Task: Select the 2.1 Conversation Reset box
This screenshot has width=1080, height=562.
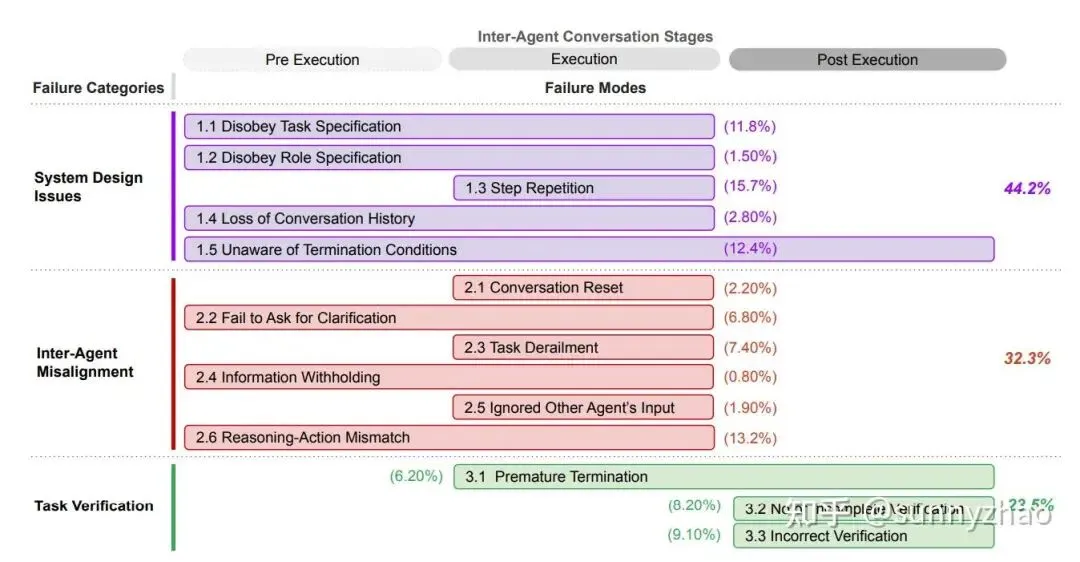Action: [x=584, y=288]
